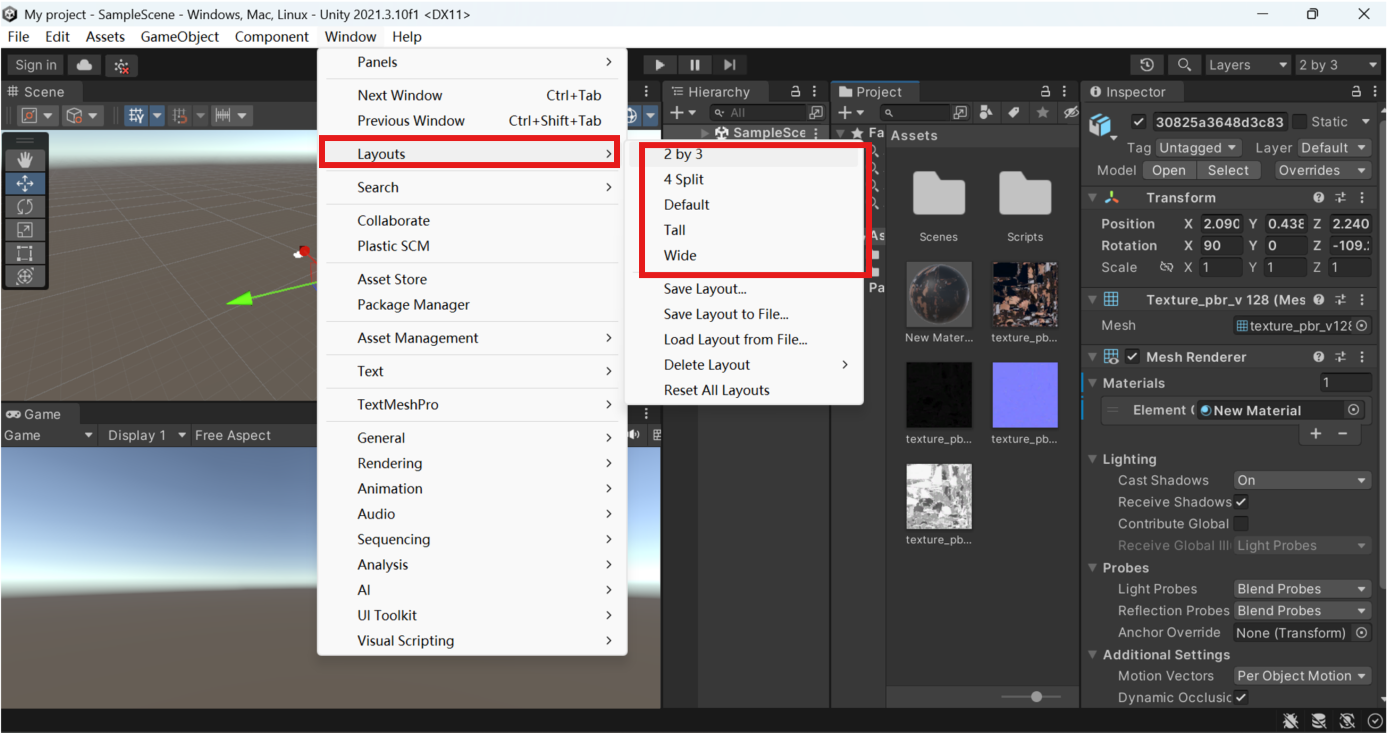This screenshot has height=733, width=1387.
Task: Open the Motion Vectors dropdown
Action: (1302, 676)
